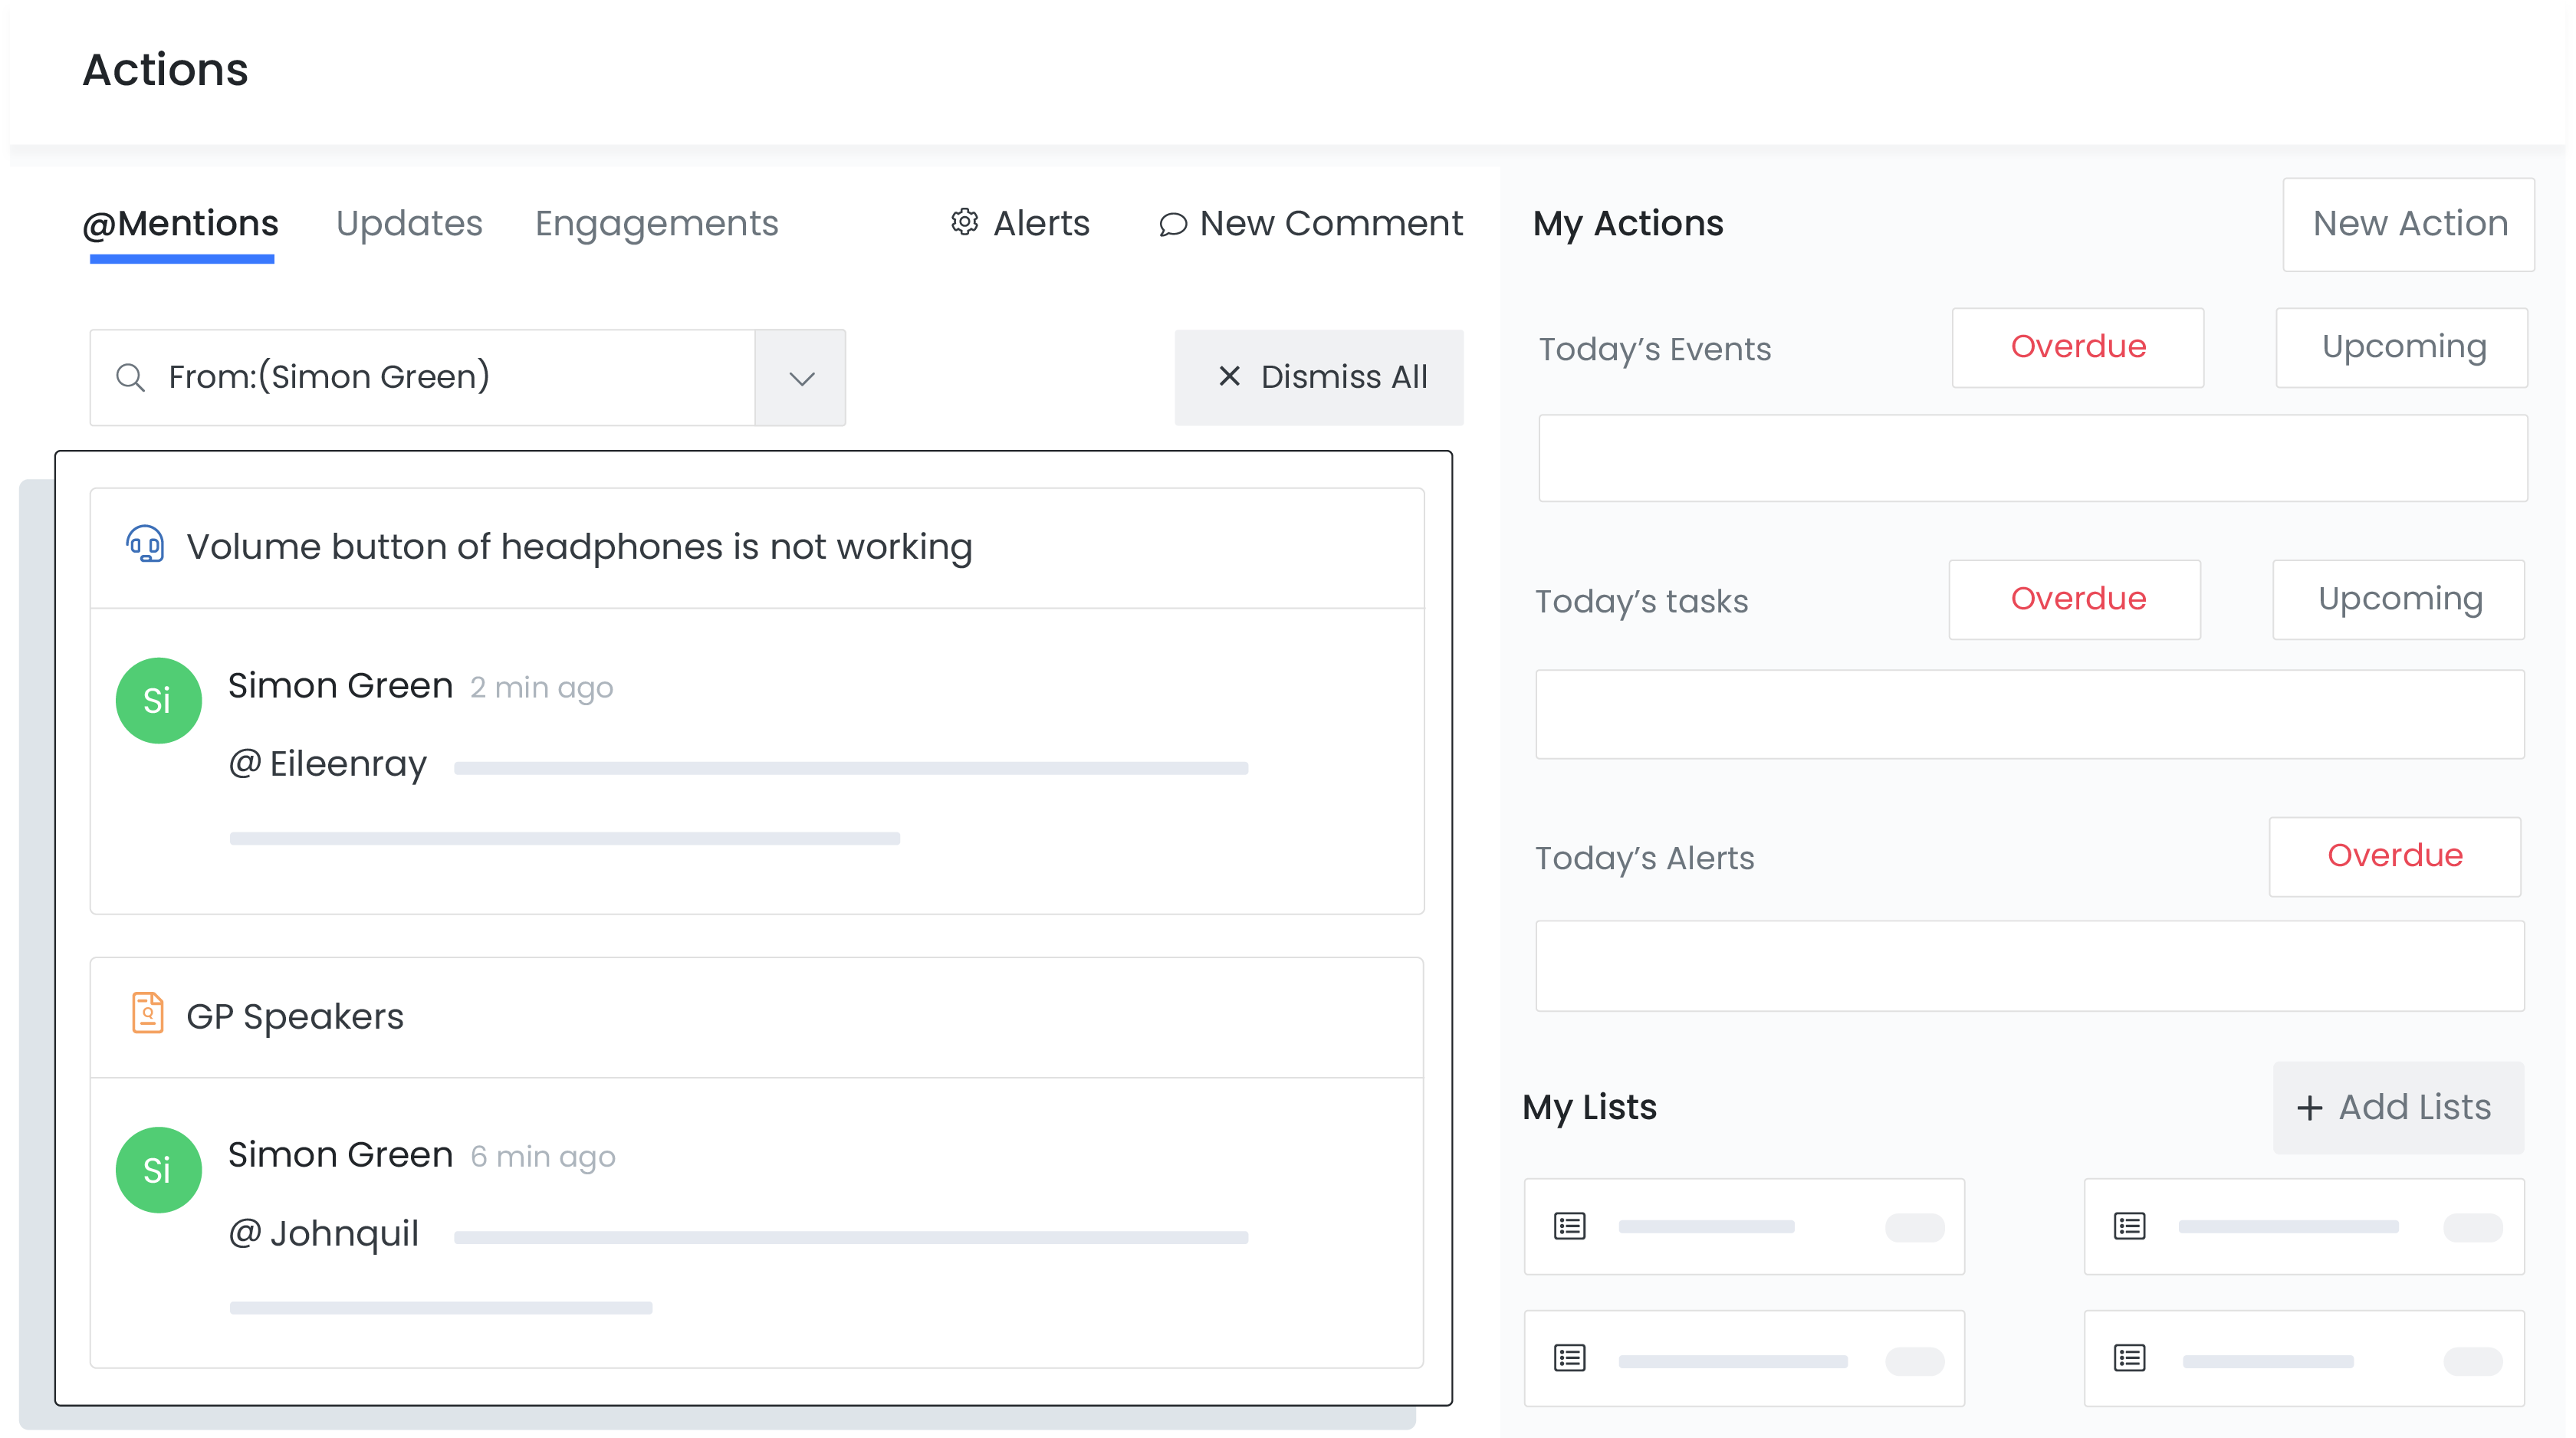Click Simon Green avatar on GP Speakers mention
The width and height of the screenshot is (2576, 1438).
click(x=158, y=1169)
